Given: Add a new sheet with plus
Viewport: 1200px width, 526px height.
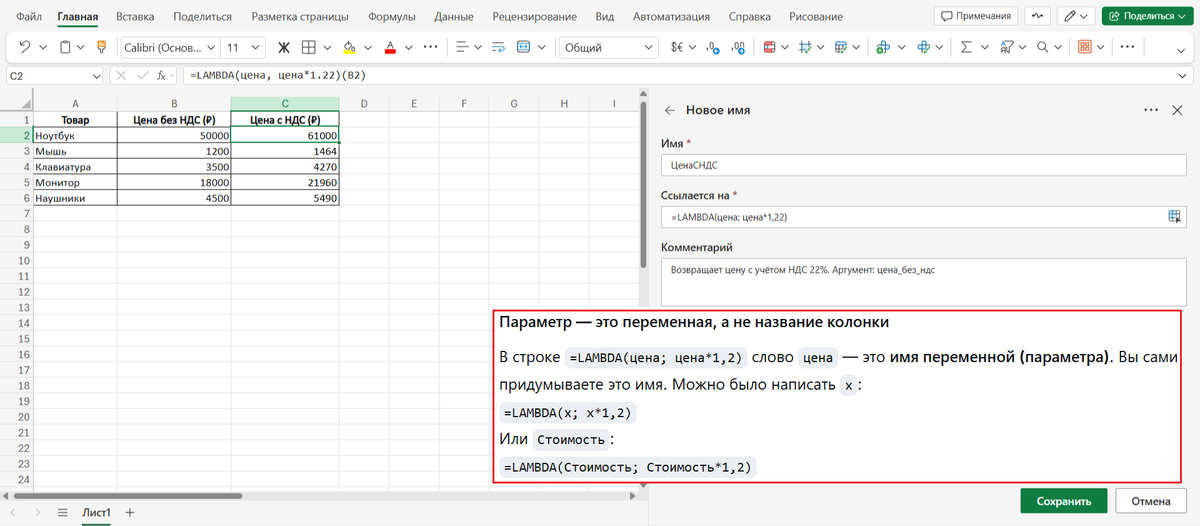Looking at the screenshot, I should (x=129, y=511).
